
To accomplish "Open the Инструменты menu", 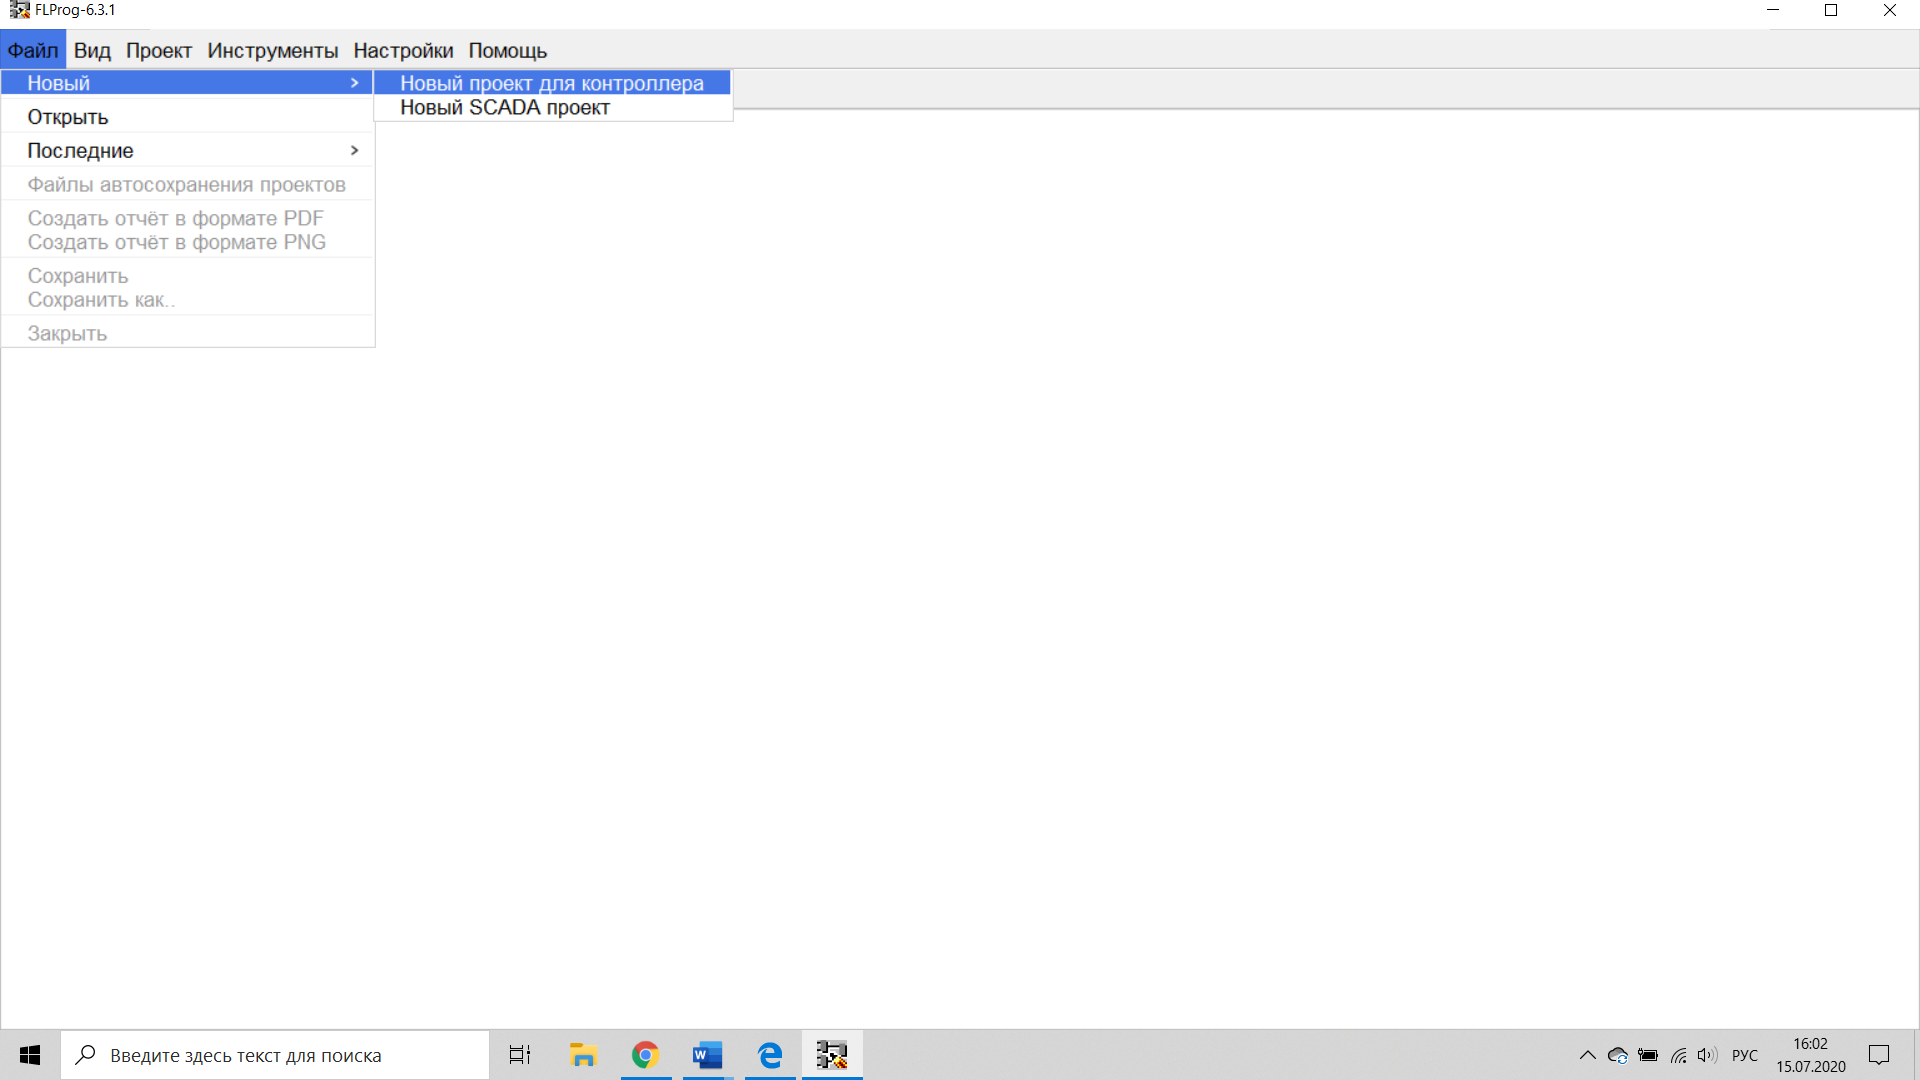I will point(272,50).
